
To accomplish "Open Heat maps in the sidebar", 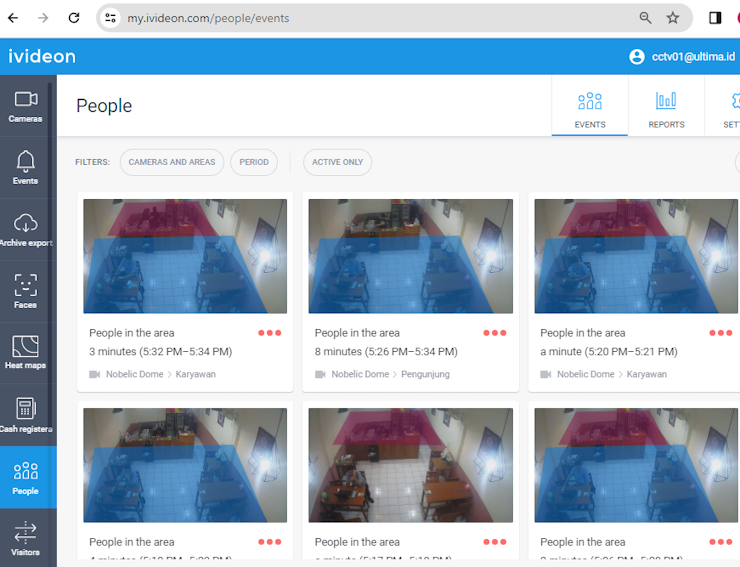I will 25,353.
